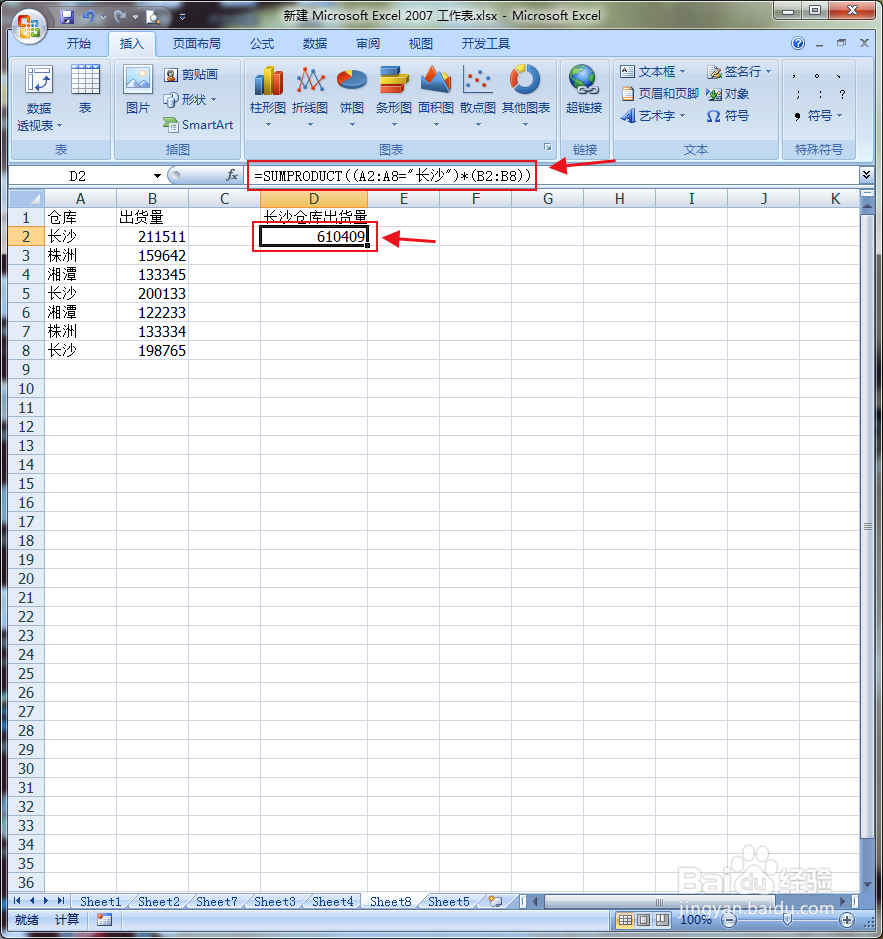The image size is (883, 939).
Task: Open Signature Line (签名行) dropdown
Action: point(739,71)
